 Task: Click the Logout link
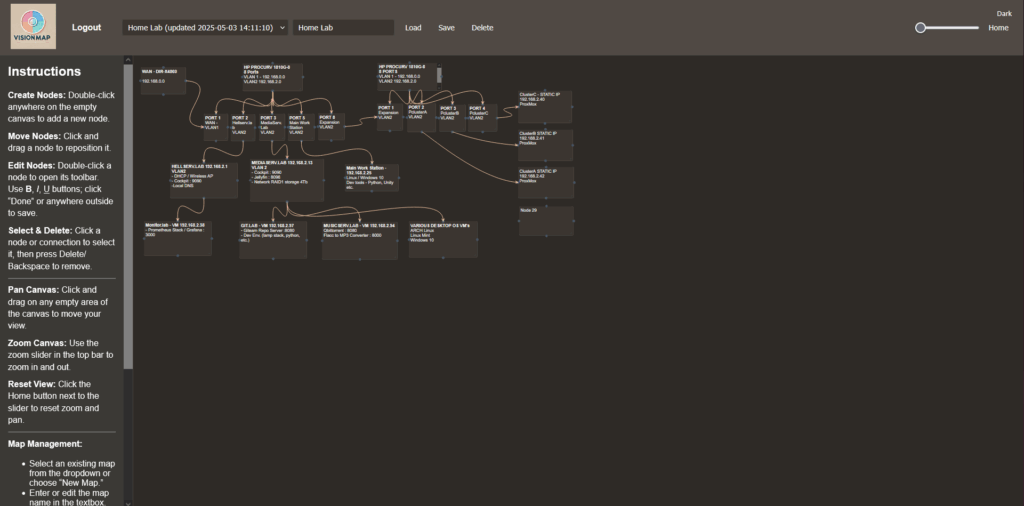pos(86,27)
